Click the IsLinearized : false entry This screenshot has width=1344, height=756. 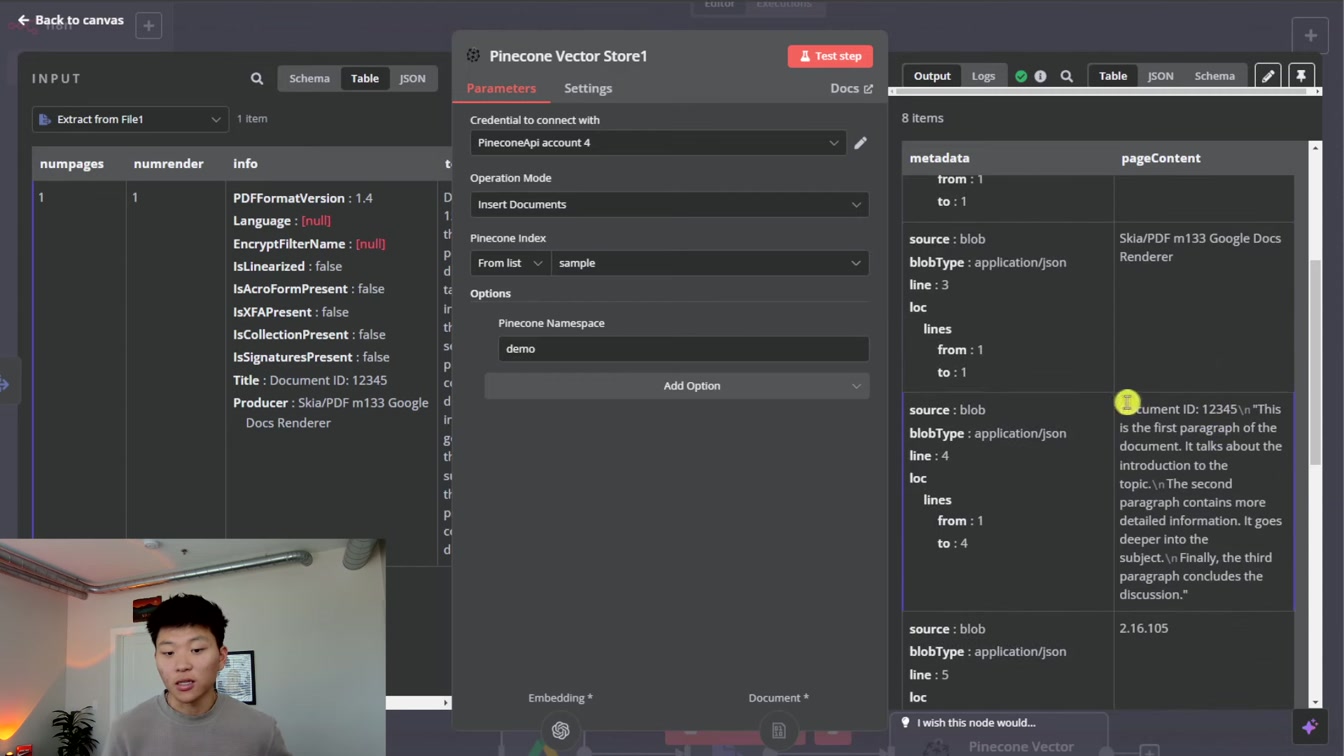[287, 267]
